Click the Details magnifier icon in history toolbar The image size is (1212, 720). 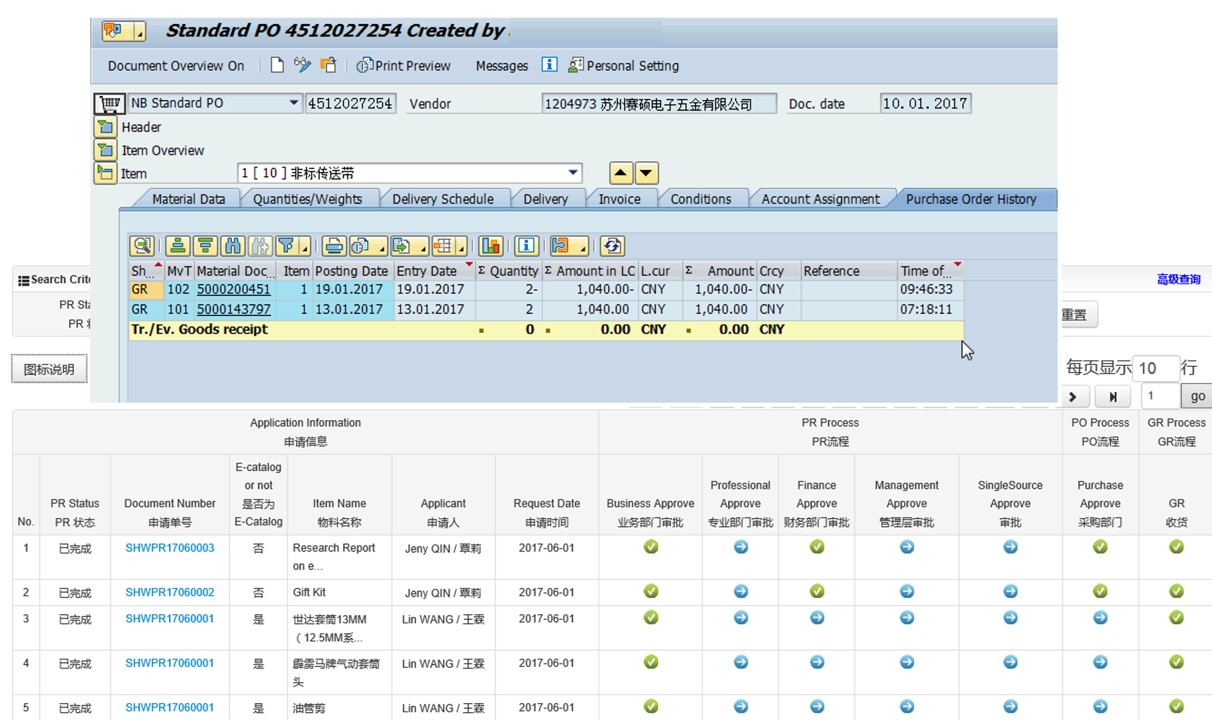tap(142, 245)
